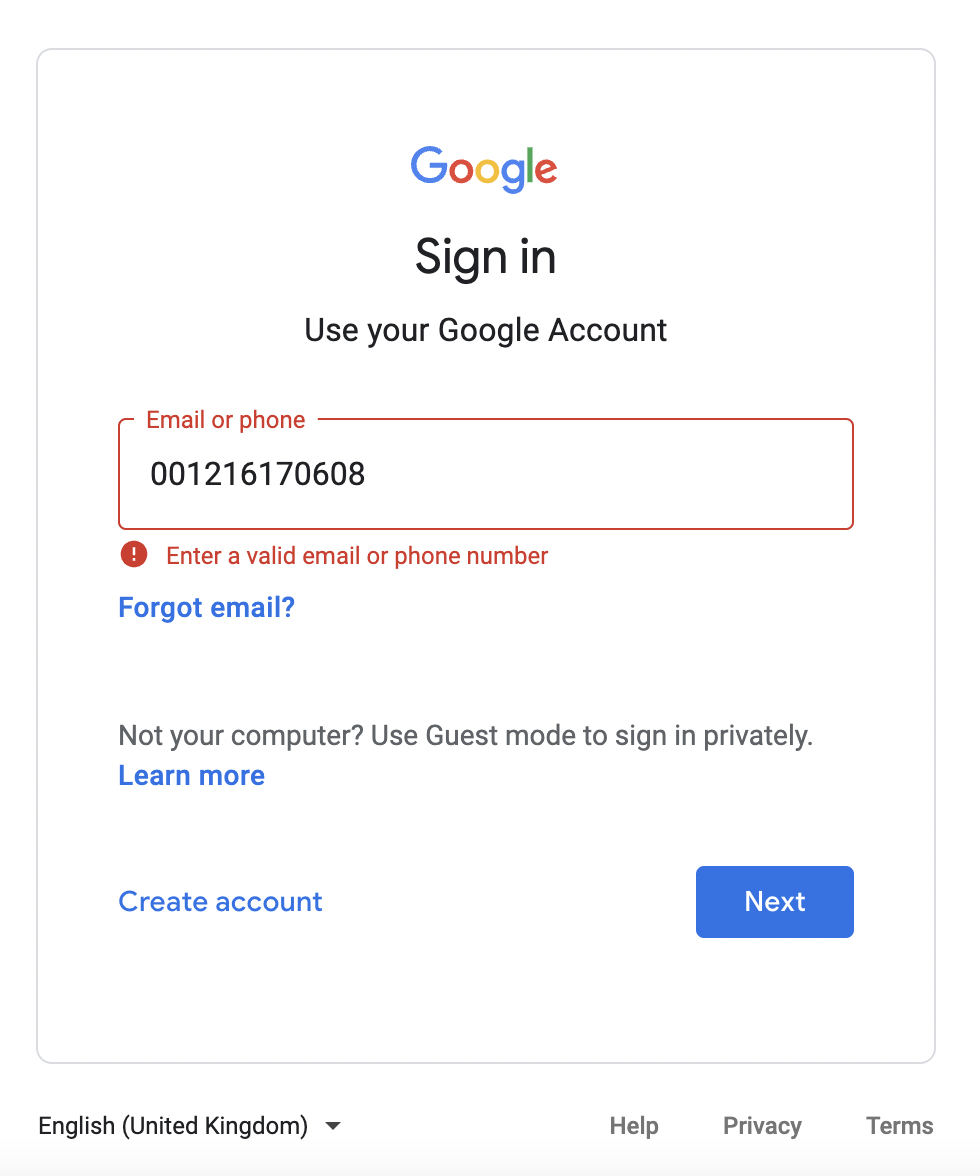The height and width of the screenshot is (1176, 980).
Task: Open the Terms footer link
Action: pos(900,1126)
